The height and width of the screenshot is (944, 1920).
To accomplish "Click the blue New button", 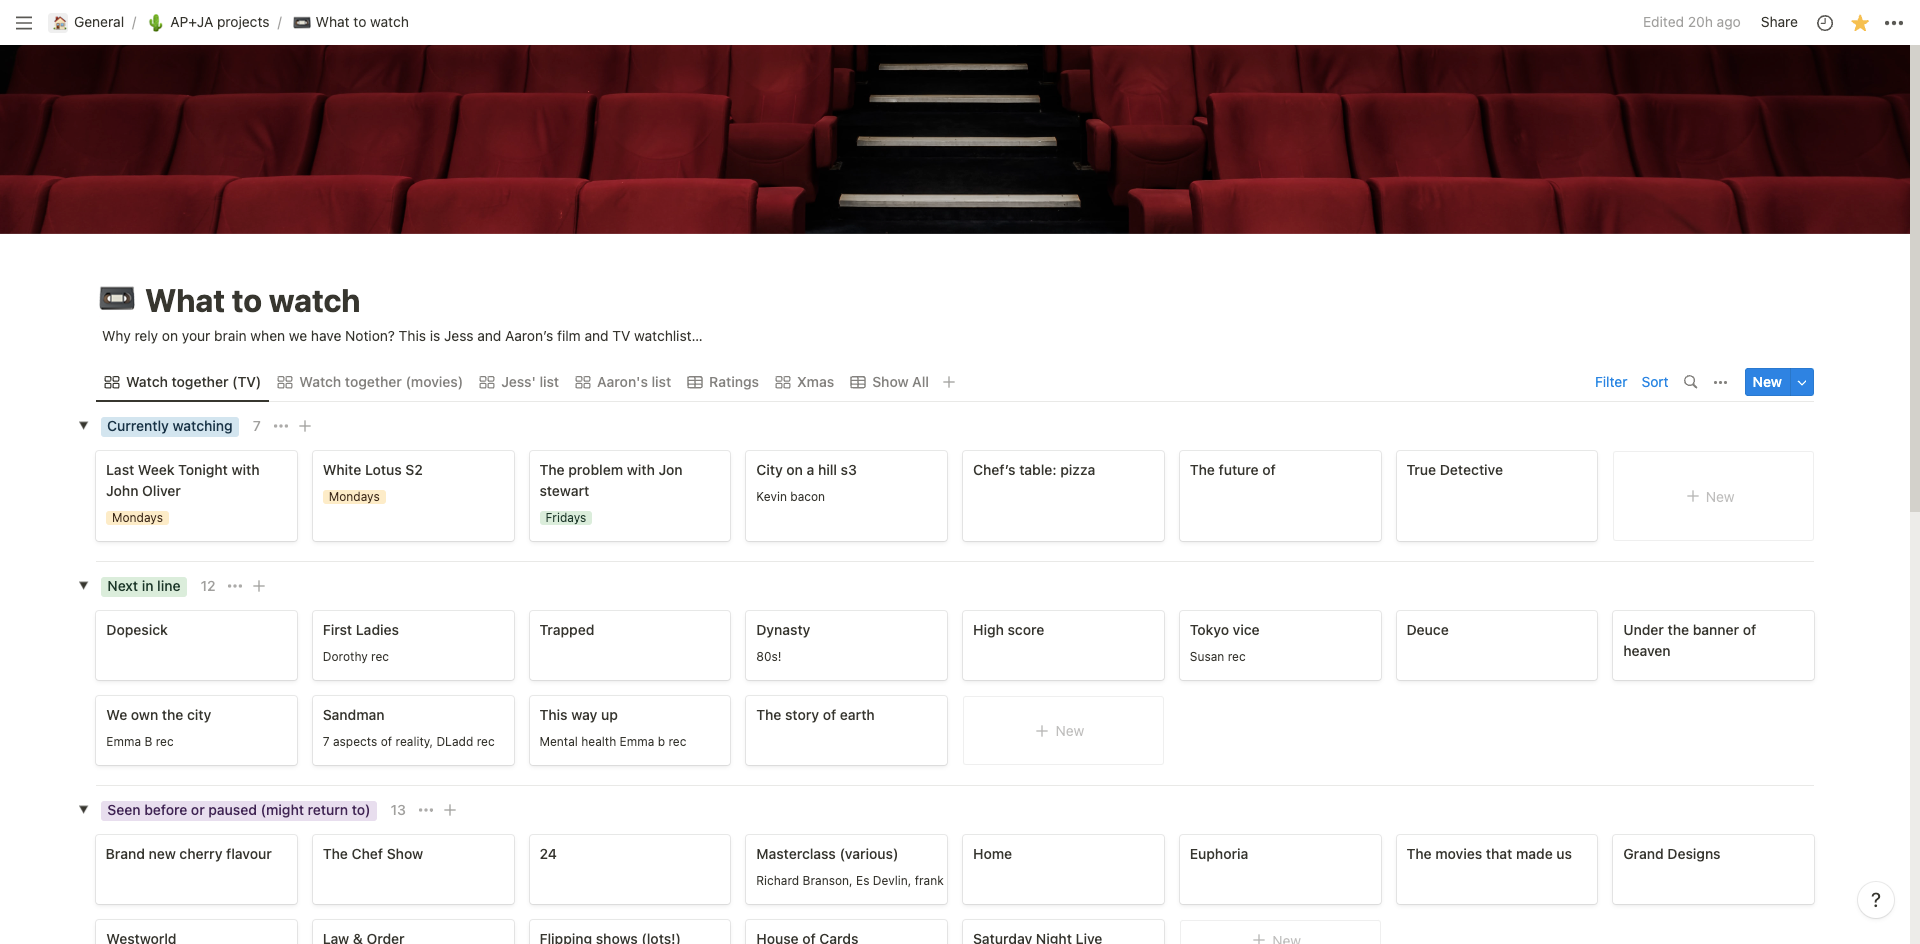I will pos(1766,382).
